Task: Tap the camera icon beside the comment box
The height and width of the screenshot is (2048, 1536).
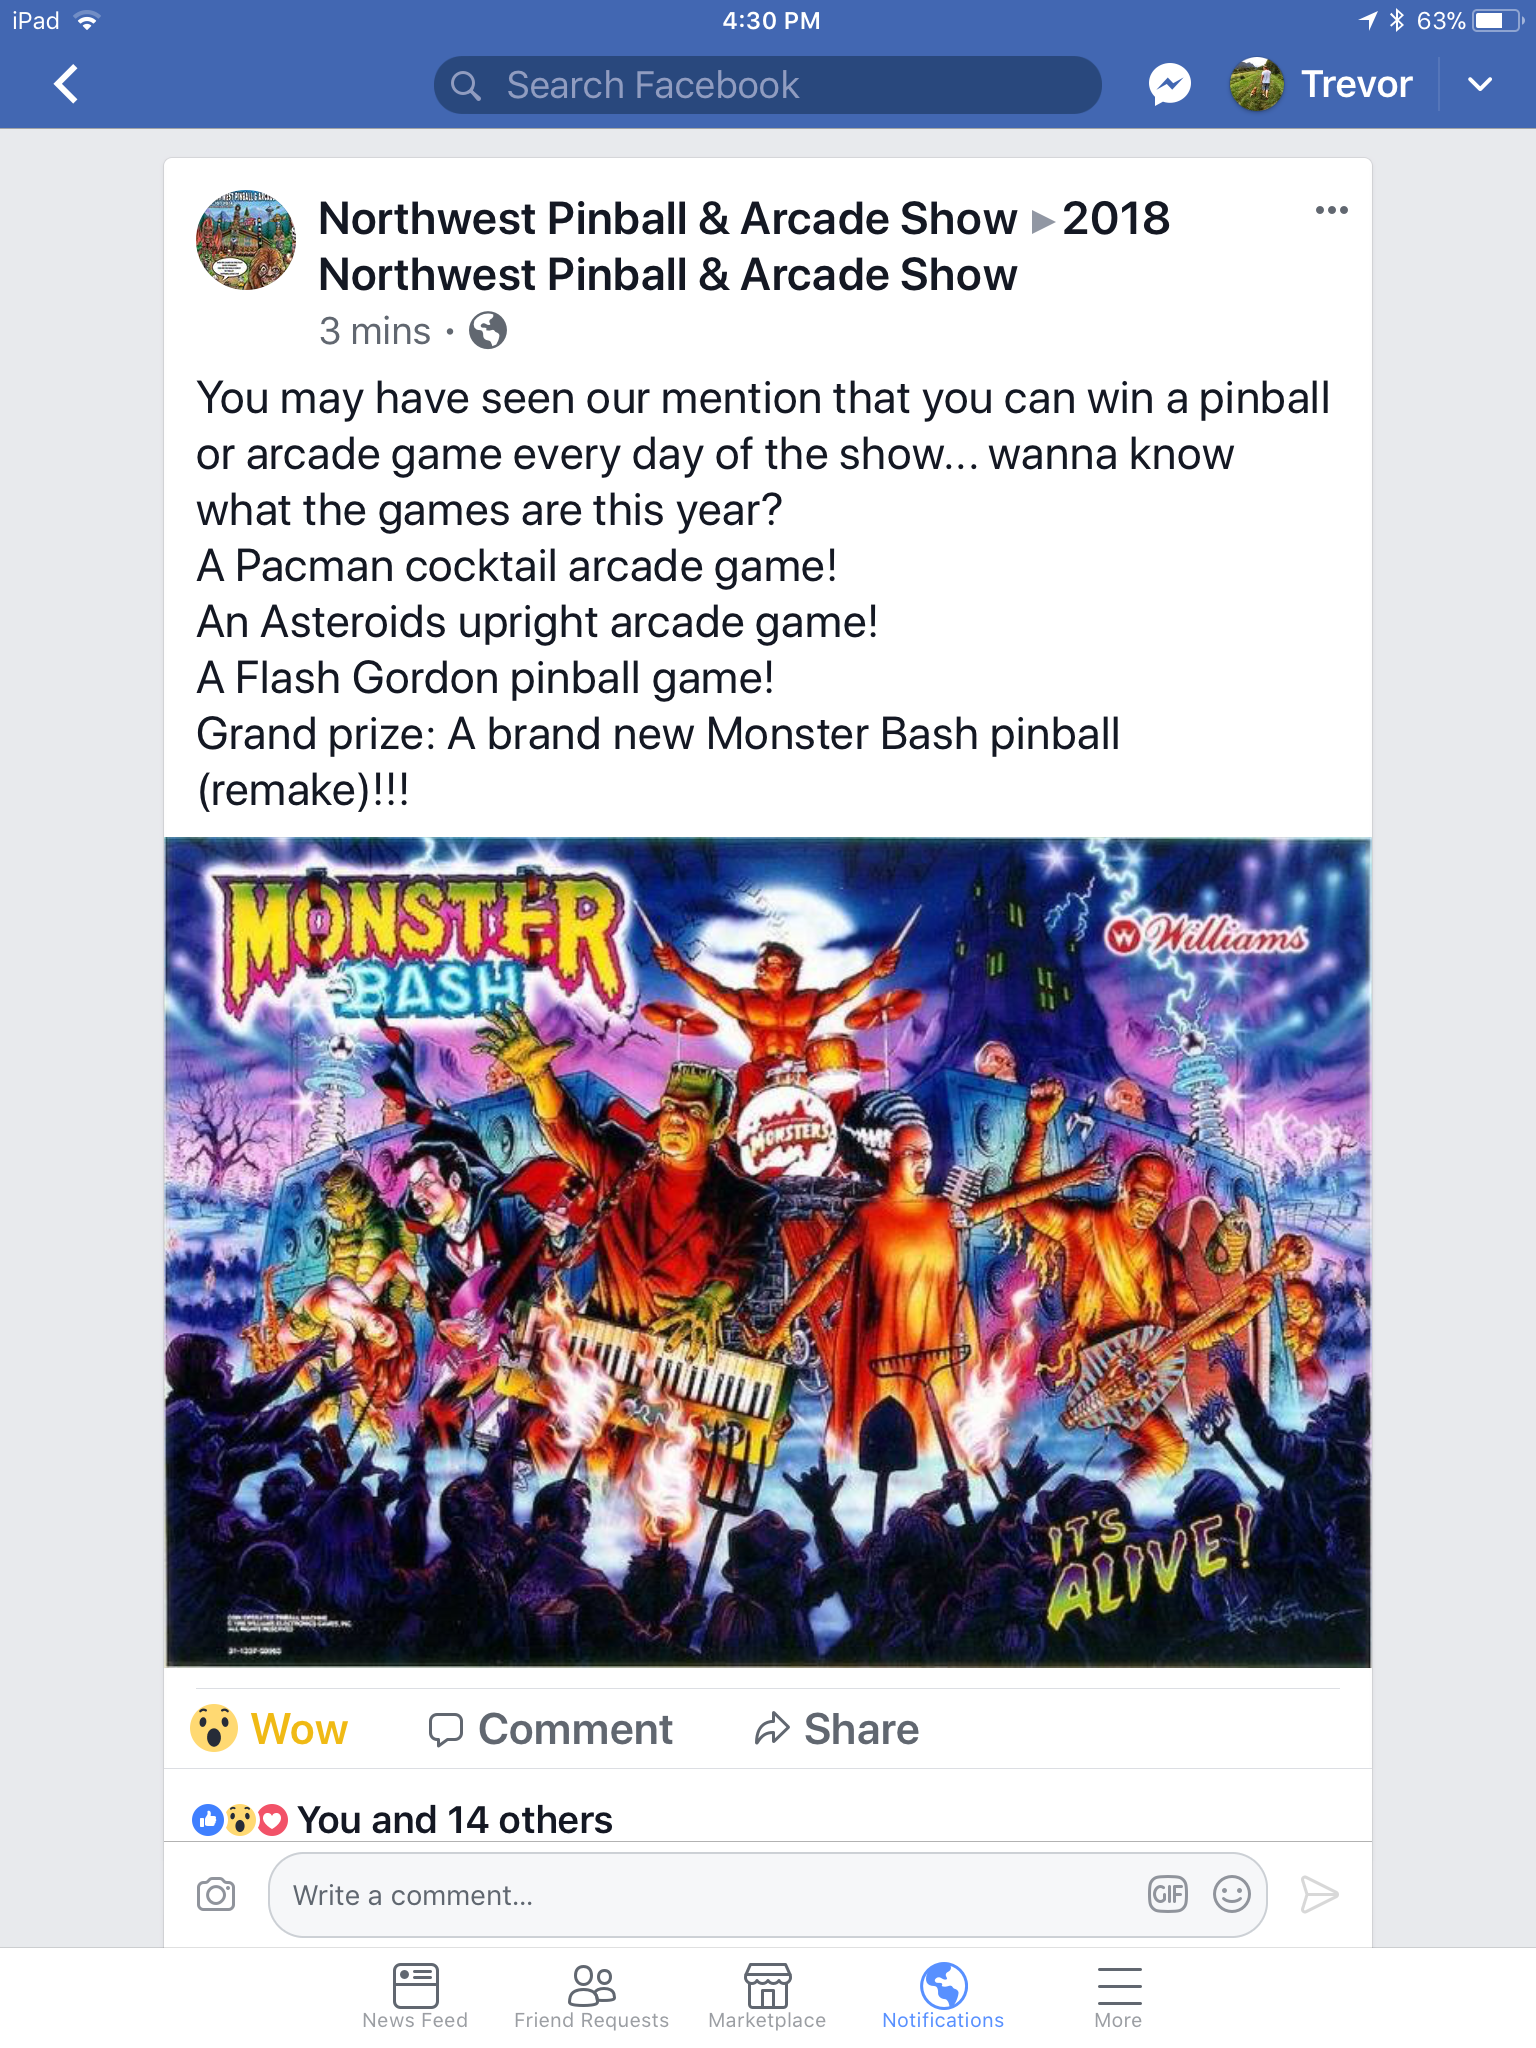Action: (x=216, y=1894)
